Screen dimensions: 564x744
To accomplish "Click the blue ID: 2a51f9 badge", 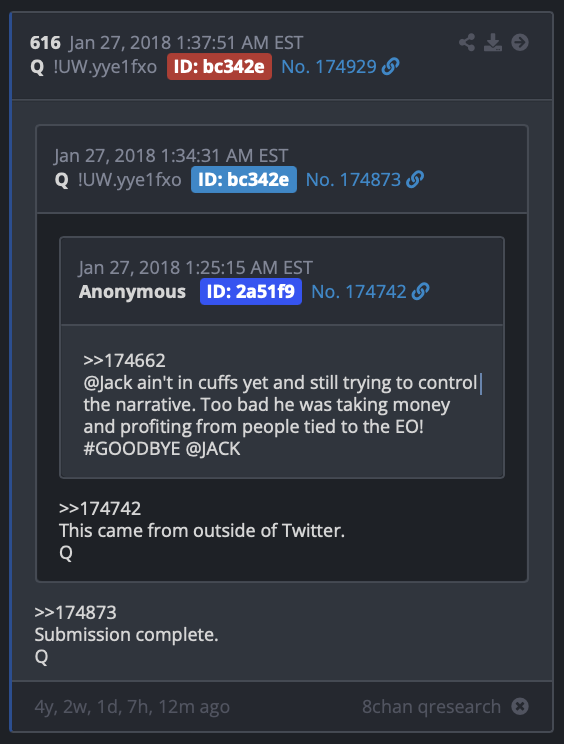I will click(251, 292).
